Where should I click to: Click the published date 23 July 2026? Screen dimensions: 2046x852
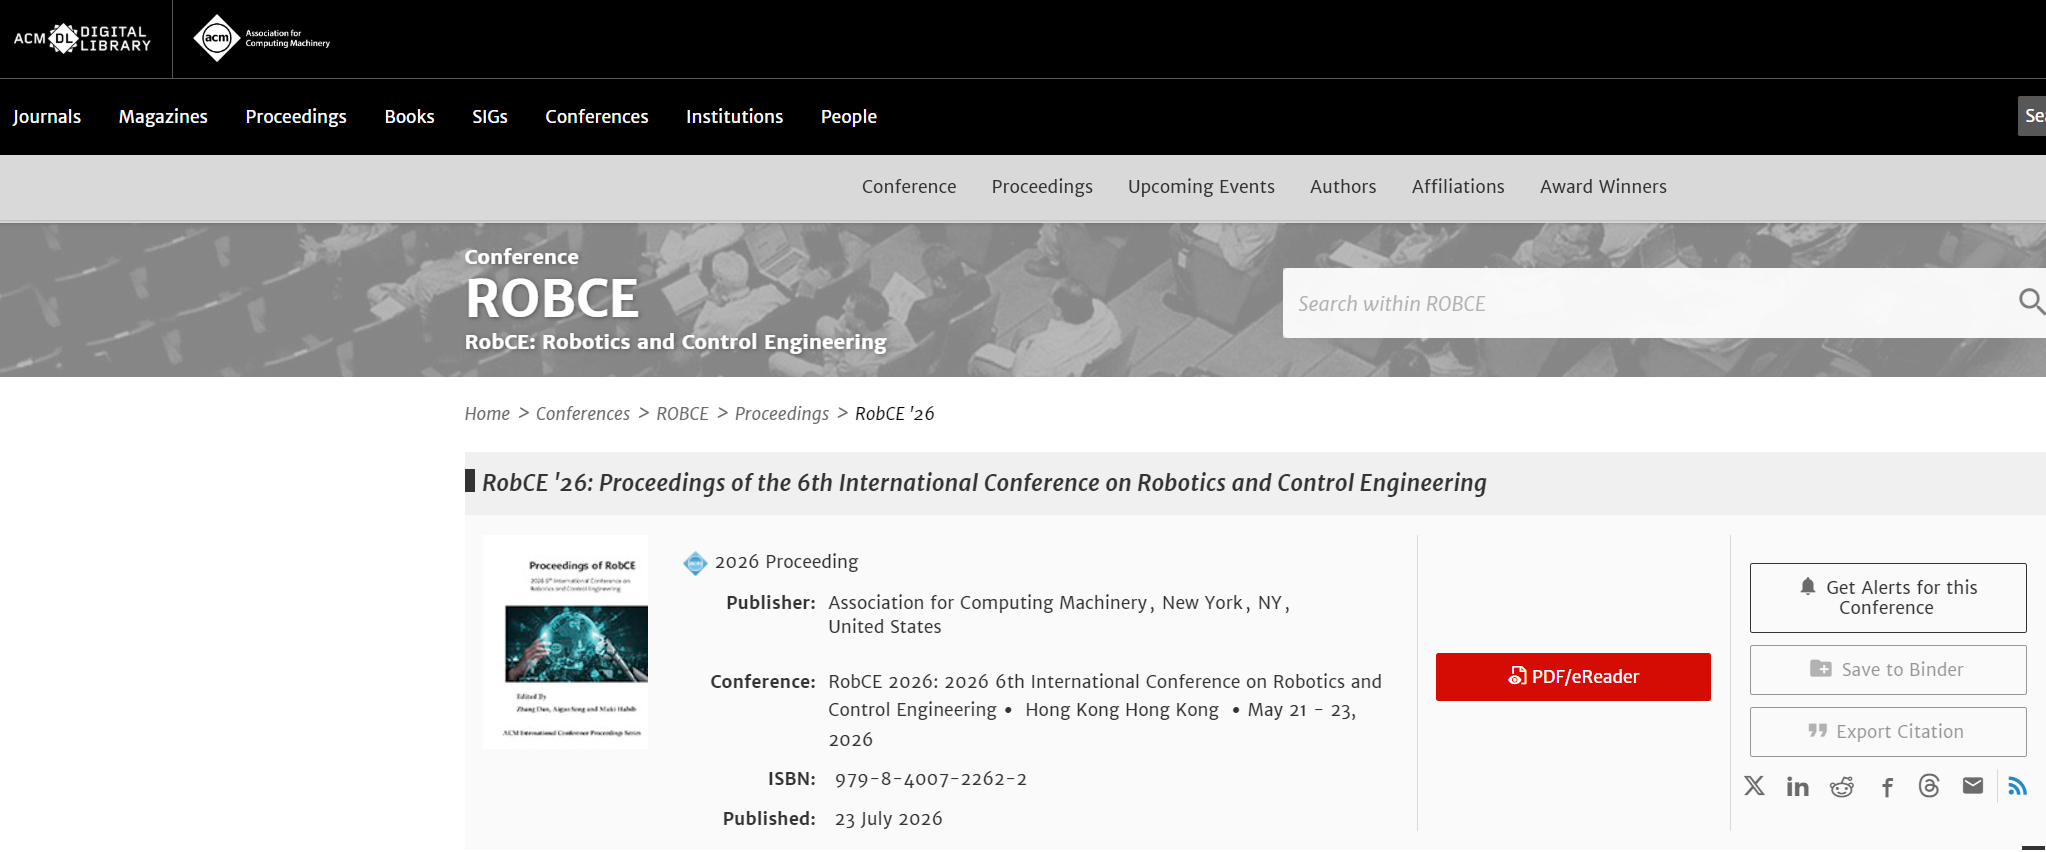(889, 819)
